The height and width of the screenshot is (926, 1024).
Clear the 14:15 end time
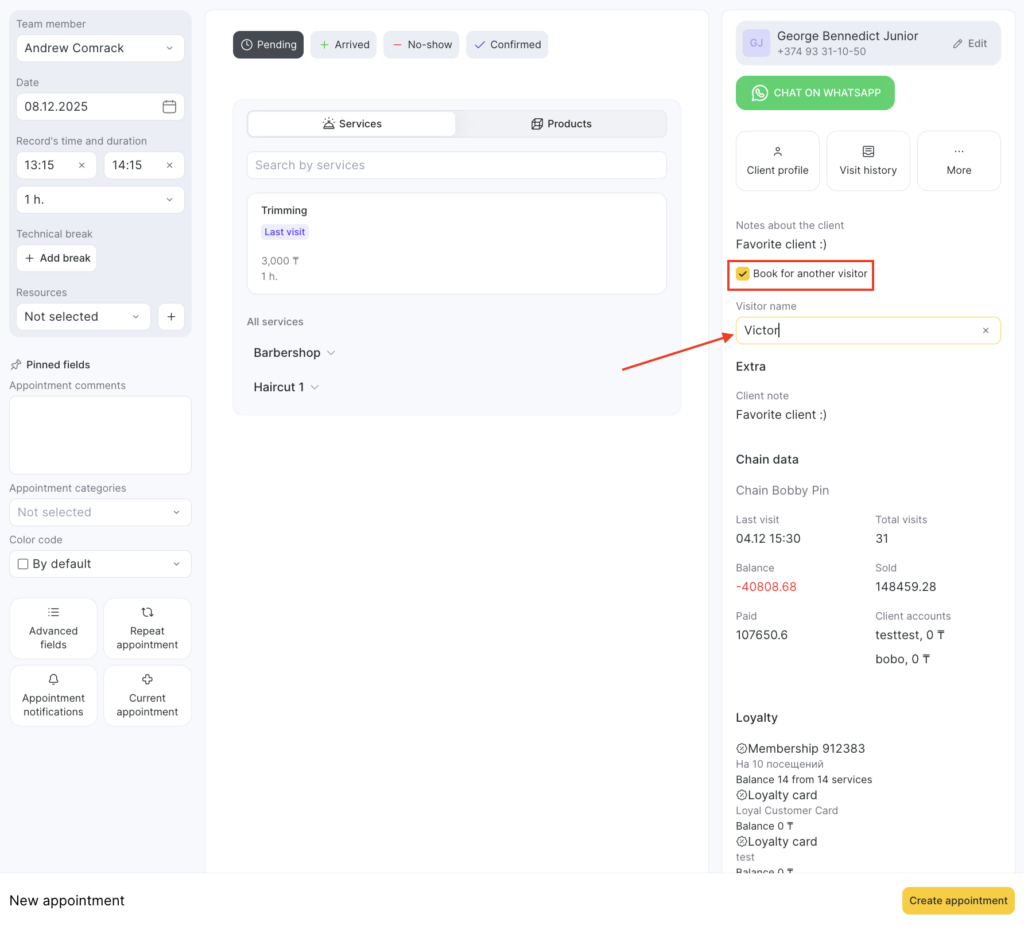pos(169,165)
